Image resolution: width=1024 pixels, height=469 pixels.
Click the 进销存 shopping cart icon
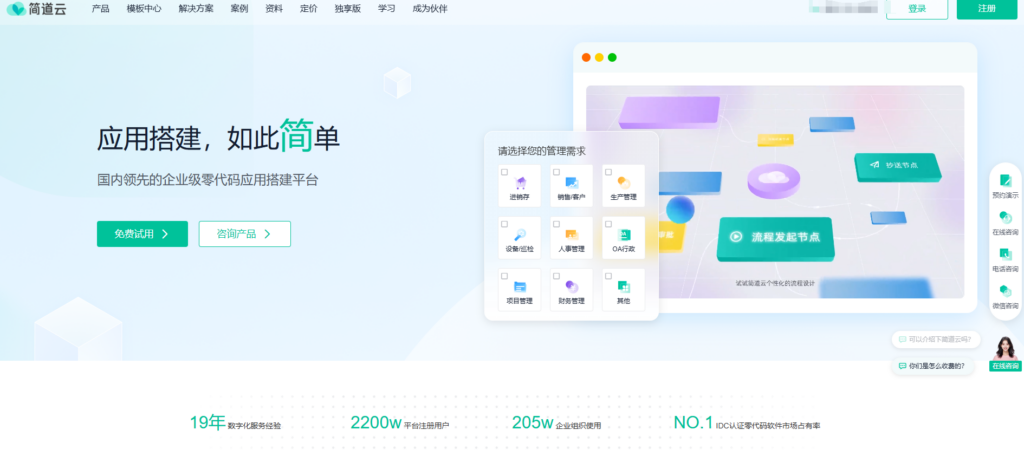(519, 182)
